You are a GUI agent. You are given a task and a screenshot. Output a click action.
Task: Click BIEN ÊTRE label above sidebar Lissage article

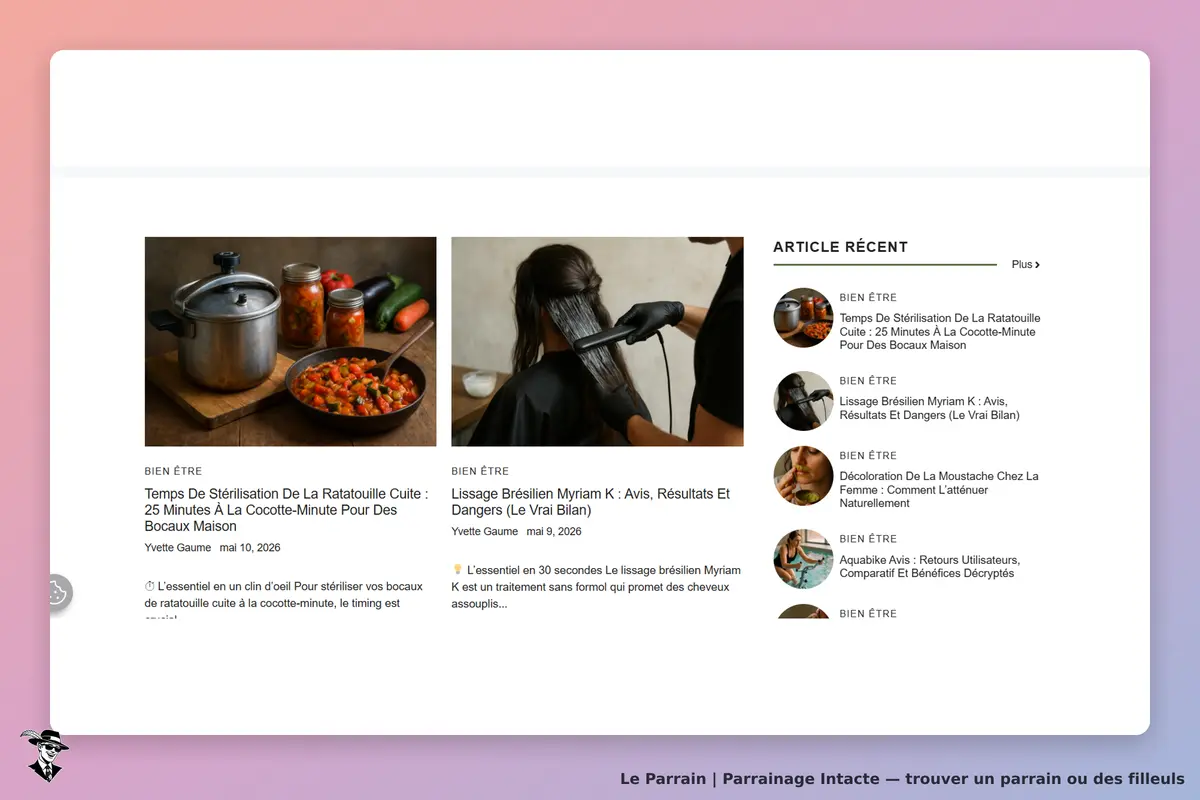(868, 381)
